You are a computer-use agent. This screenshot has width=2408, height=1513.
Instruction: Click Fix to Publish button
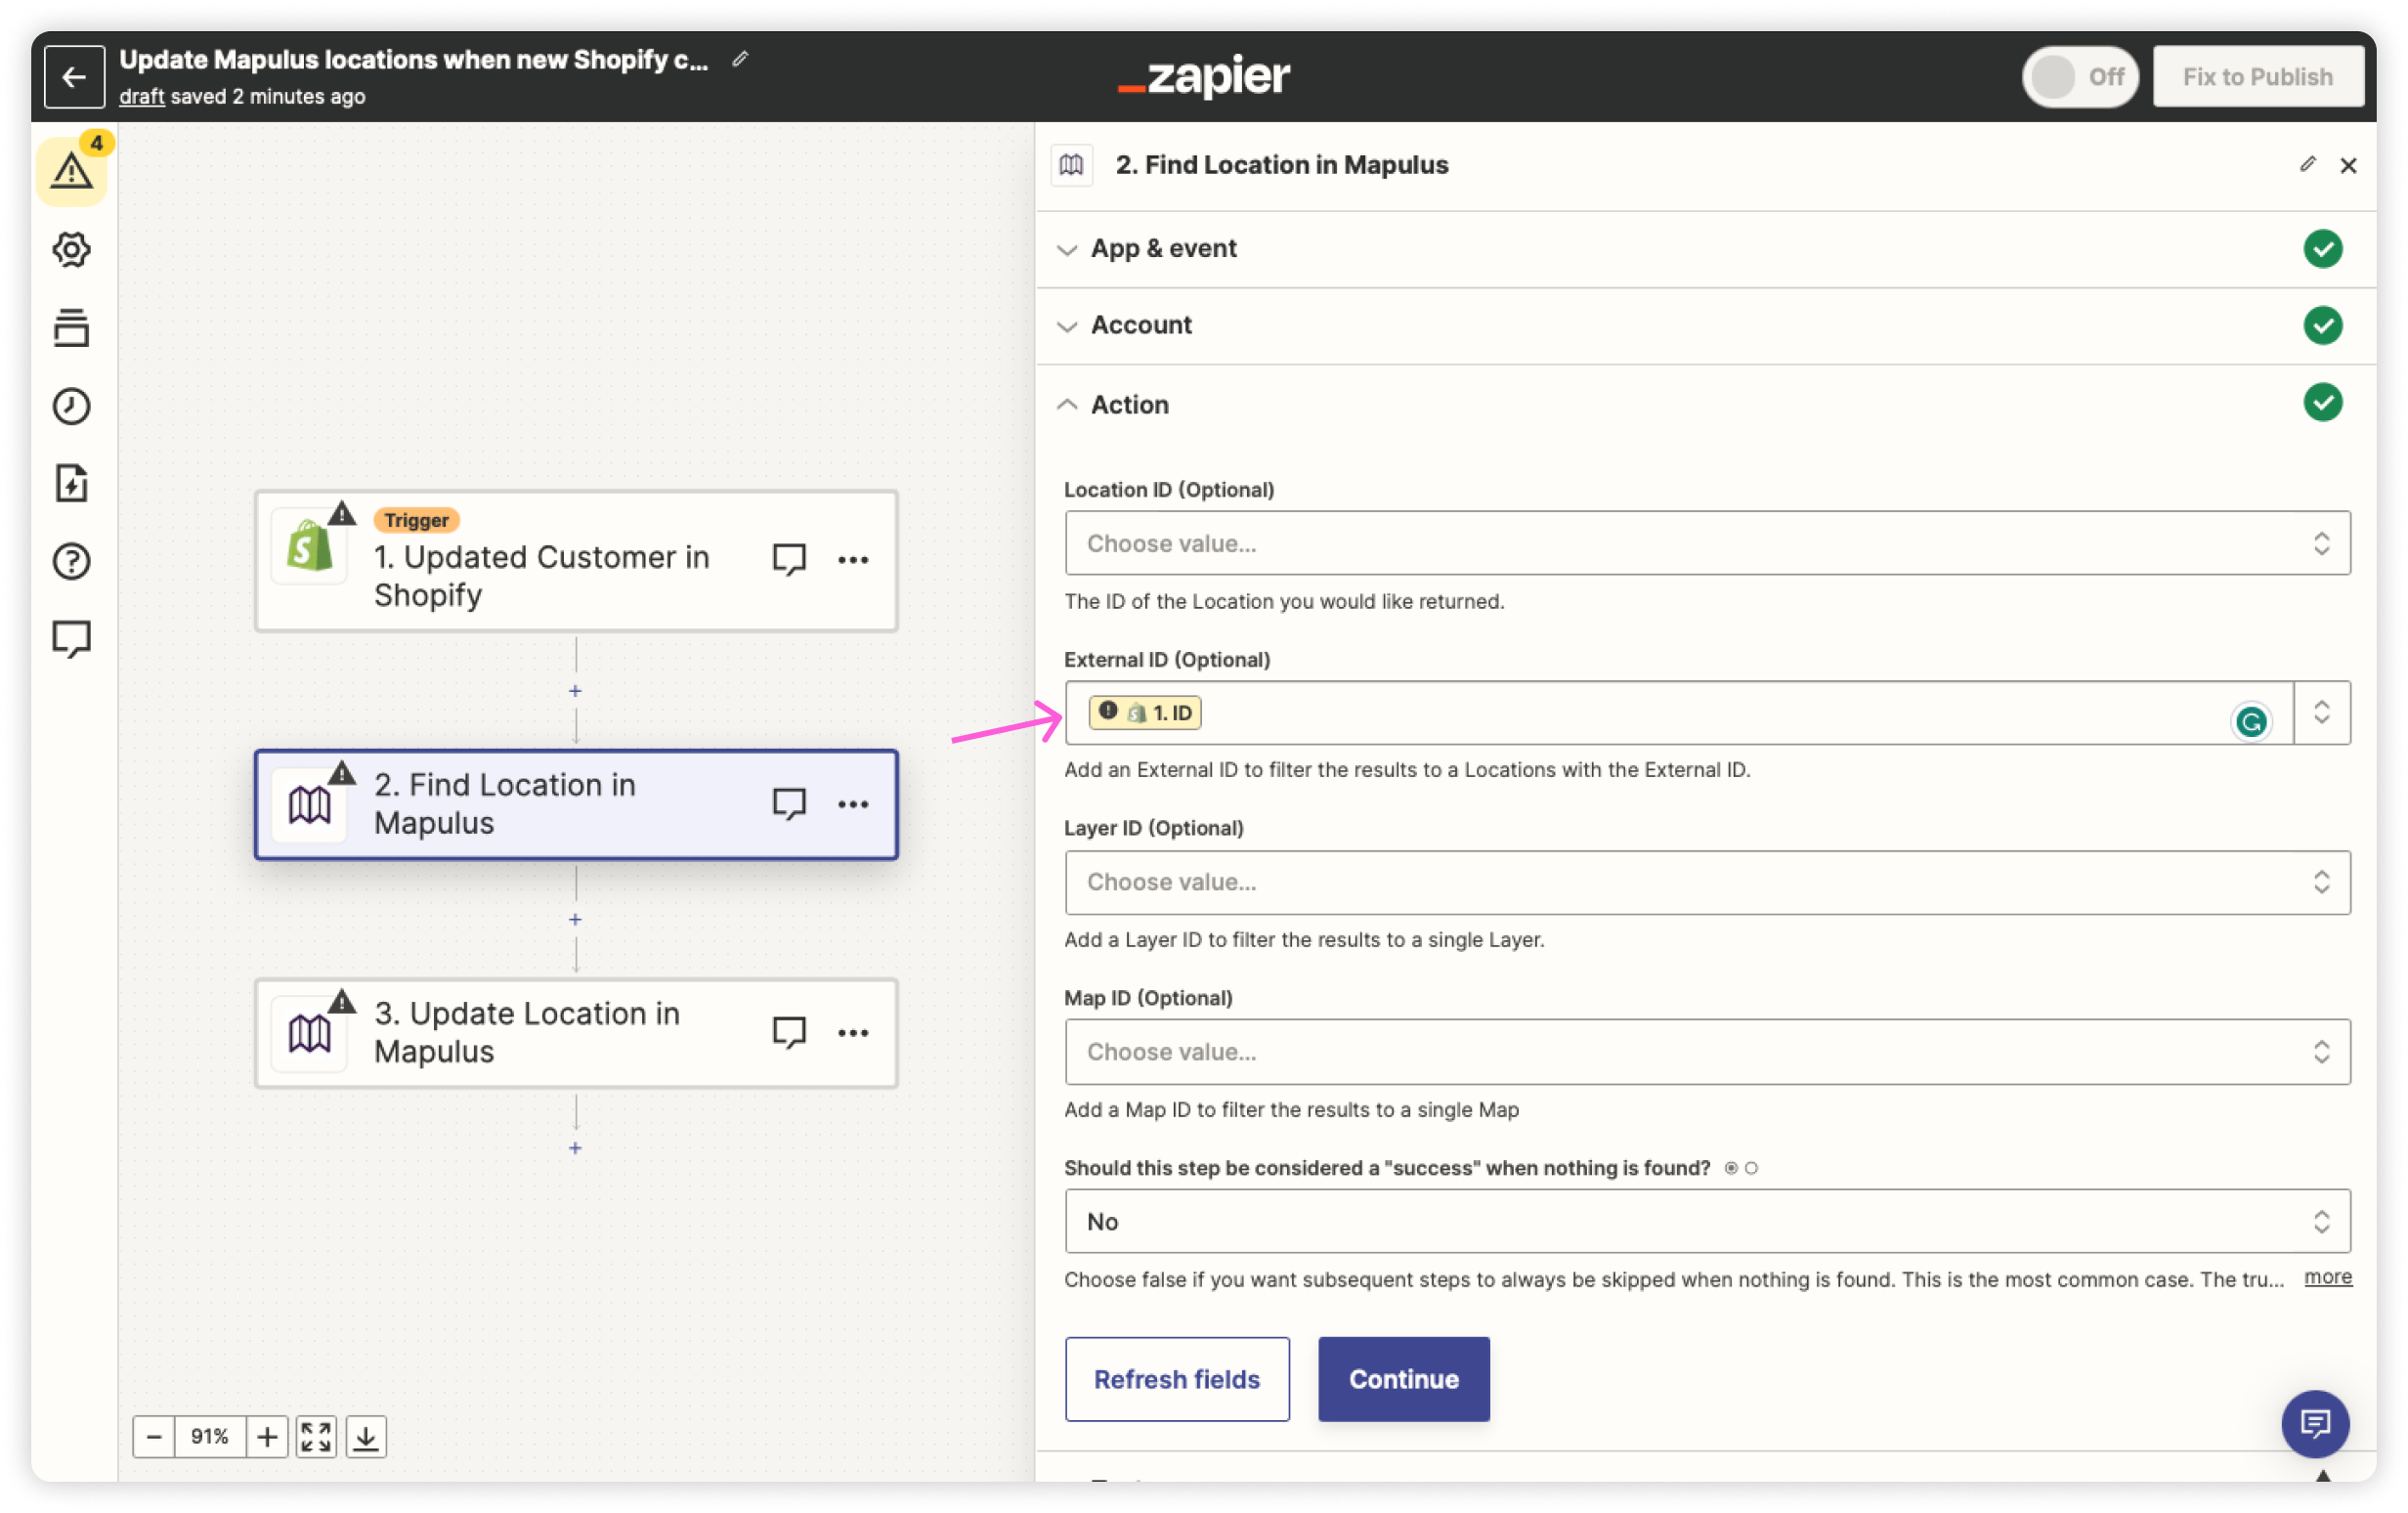coord(2258,77)
